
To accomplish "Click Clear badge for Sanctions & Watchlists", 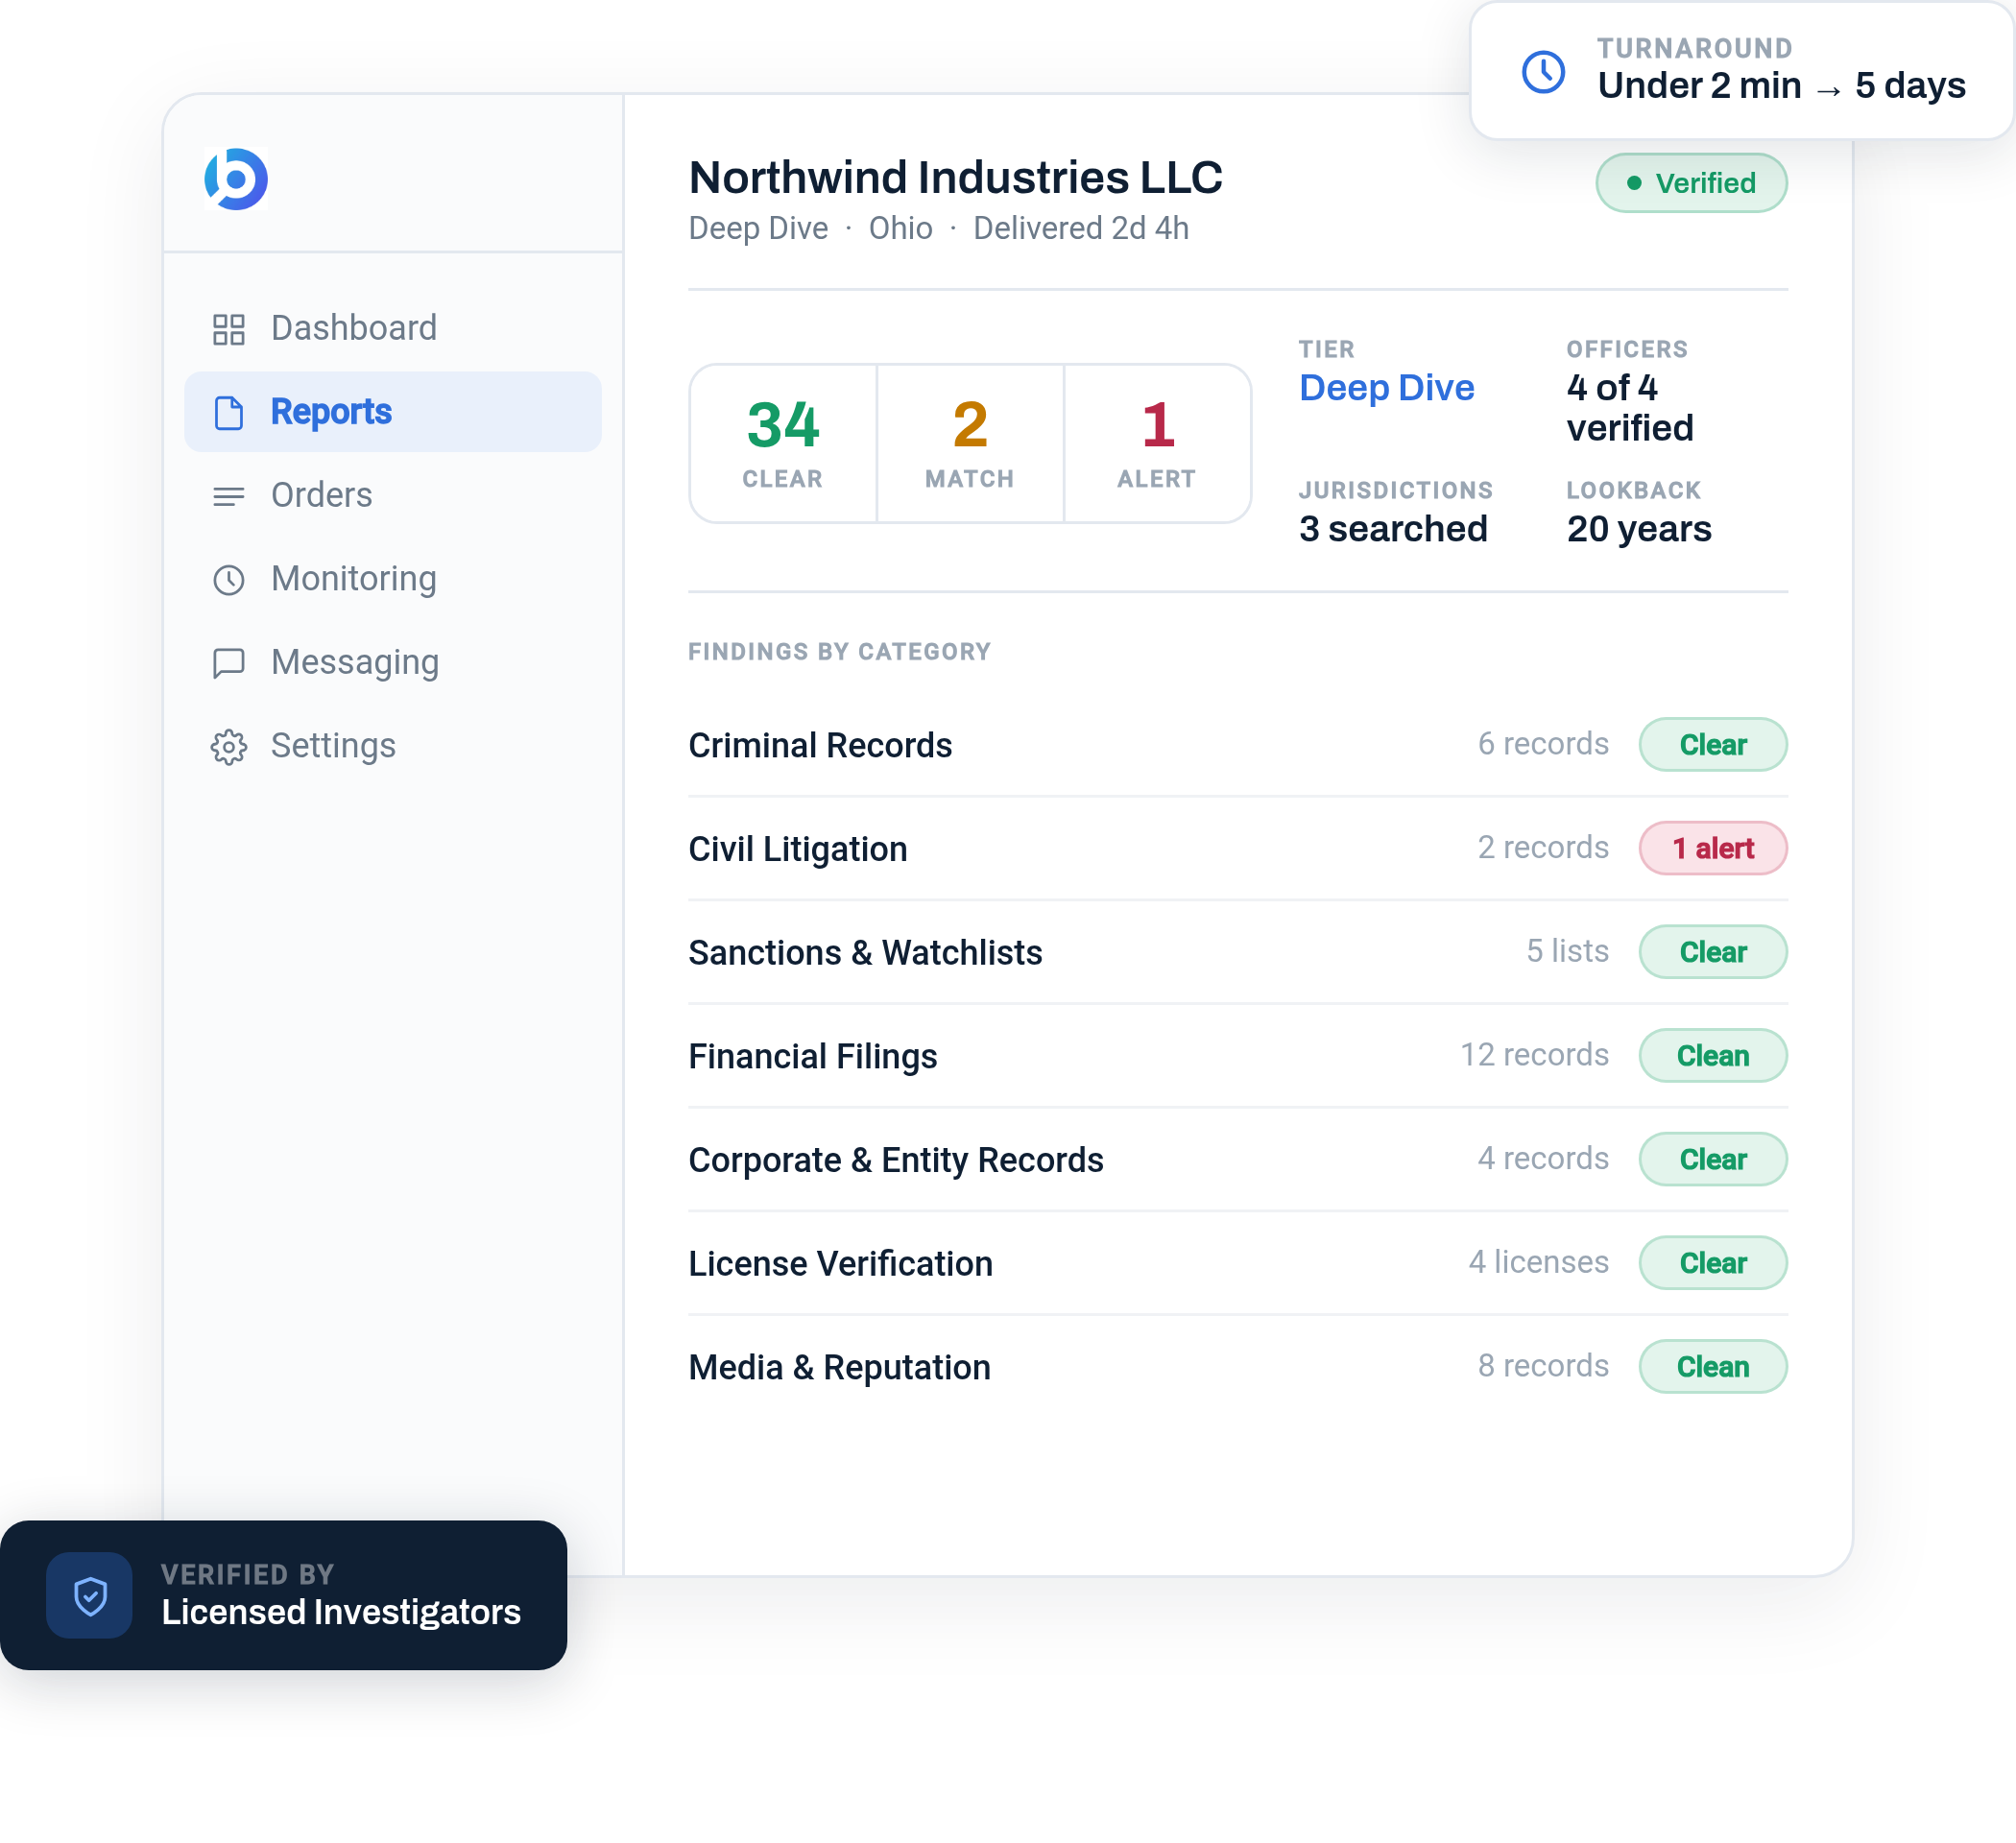I will click(1712, 952).
